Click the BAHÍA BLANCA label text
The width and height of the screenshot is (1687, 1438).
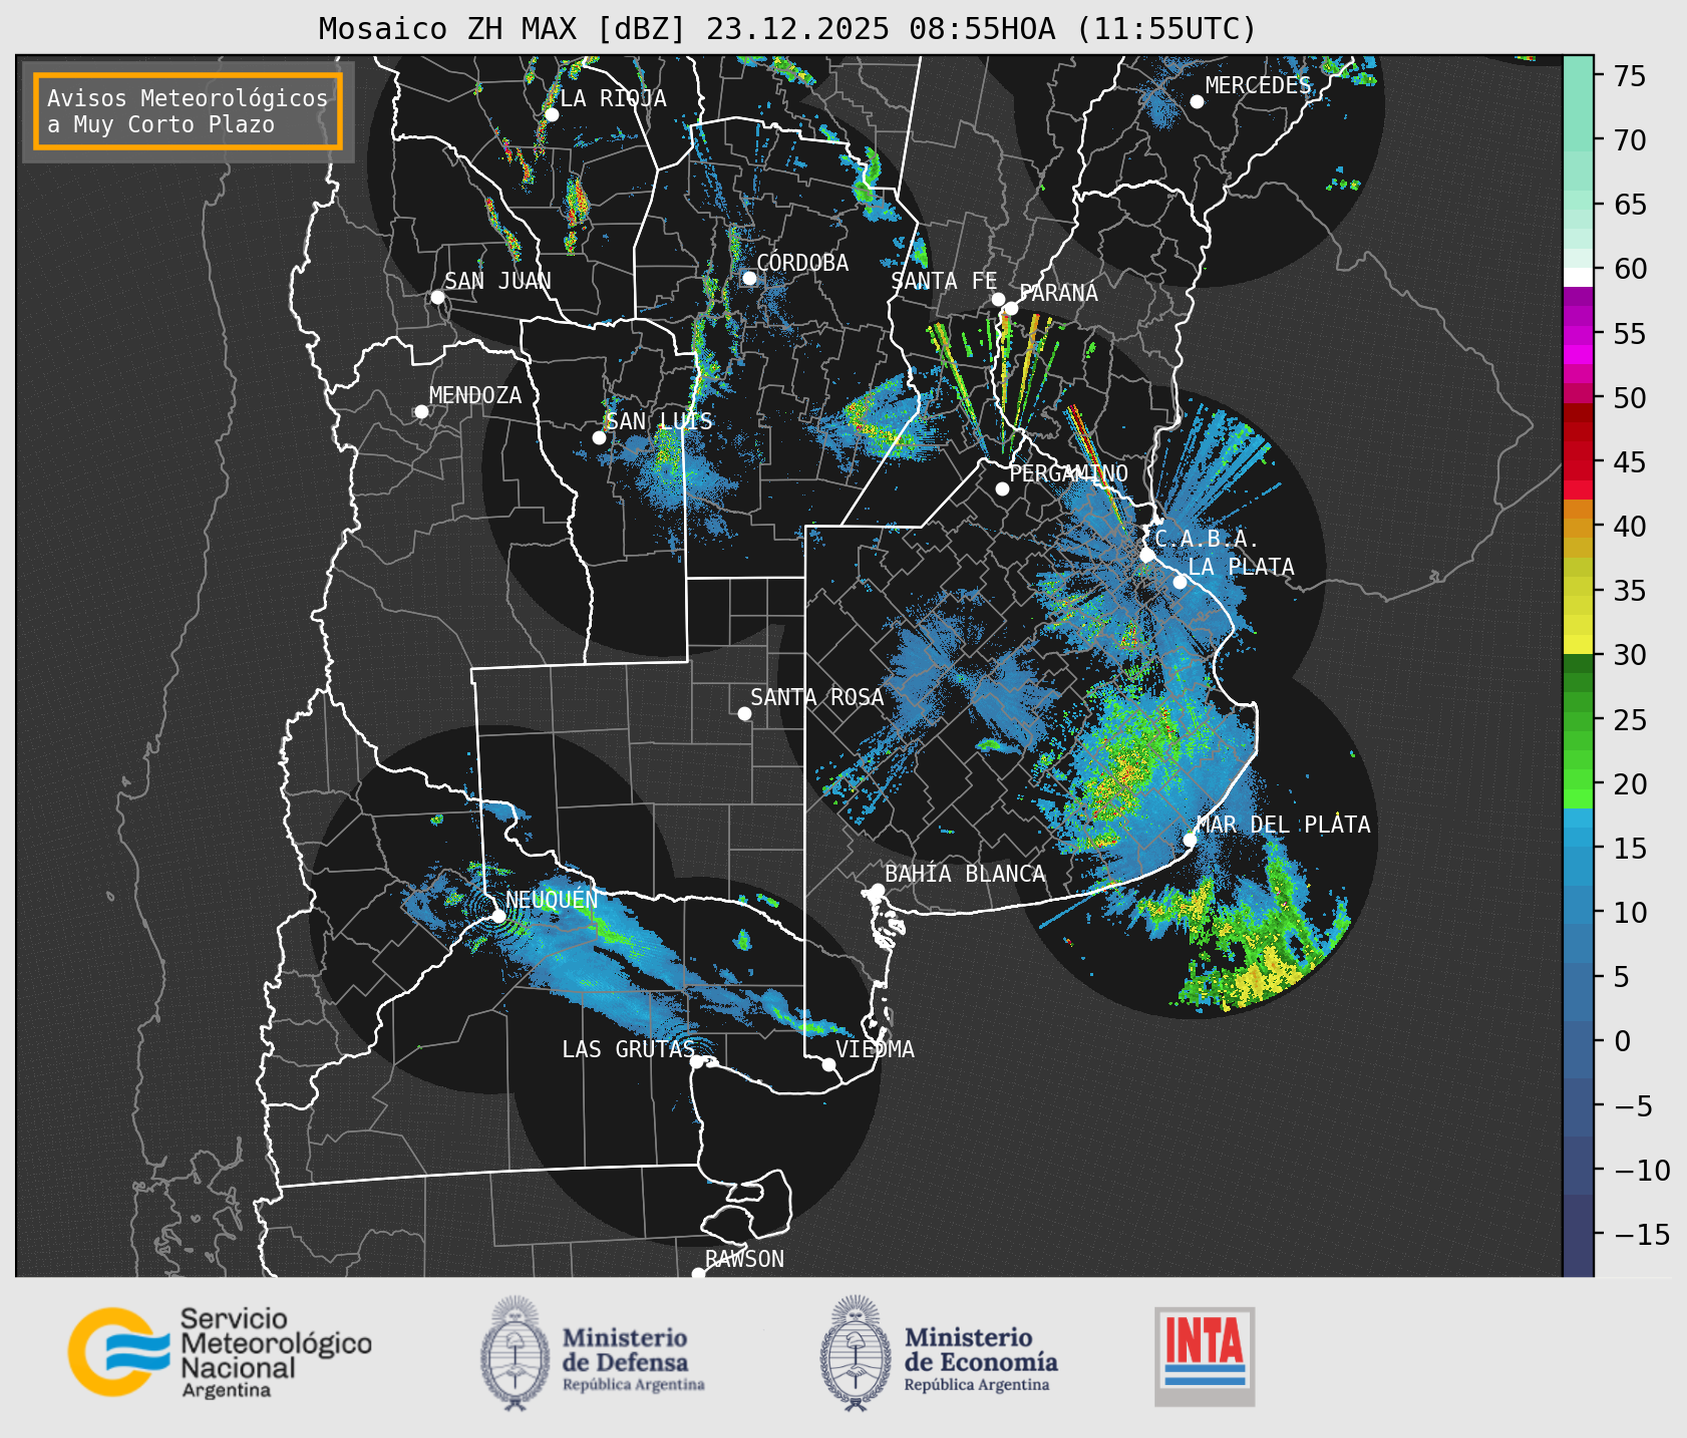965,874
